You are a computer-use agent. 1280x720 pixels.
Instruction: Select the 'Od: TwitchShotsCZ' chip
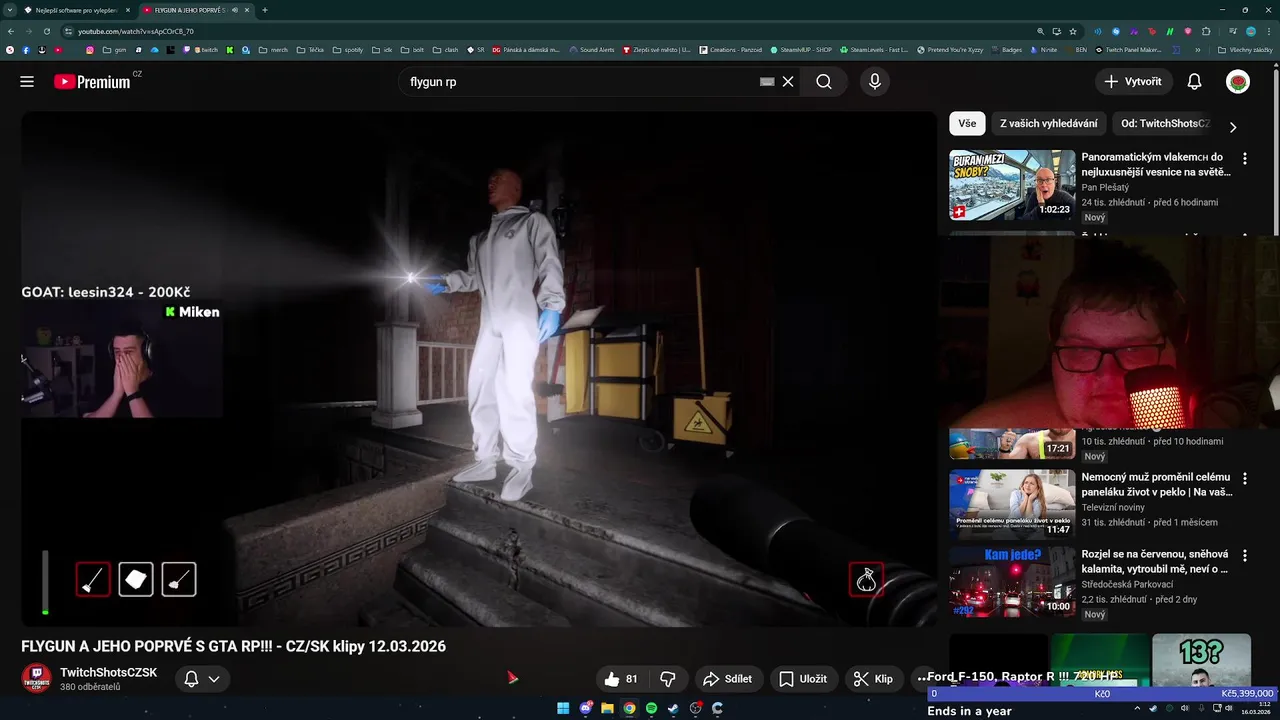[1165, 124]
